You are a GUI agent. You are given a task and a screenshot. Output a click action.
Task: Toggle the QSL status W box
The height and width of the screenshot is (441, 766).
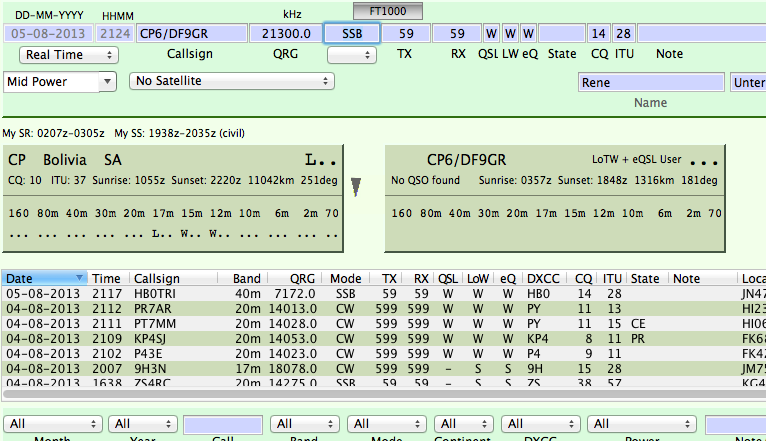click(491, 33)
